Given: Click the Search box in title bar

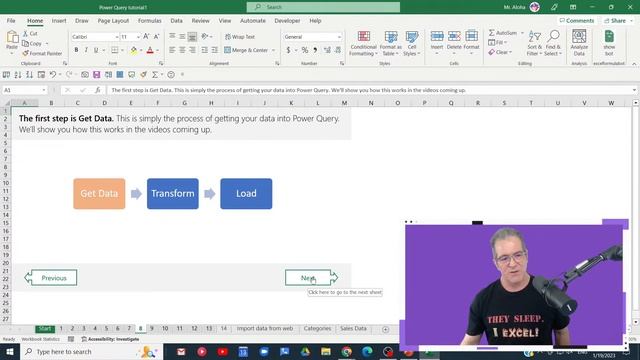Looking at the screenshot, I should pos(323,7).
